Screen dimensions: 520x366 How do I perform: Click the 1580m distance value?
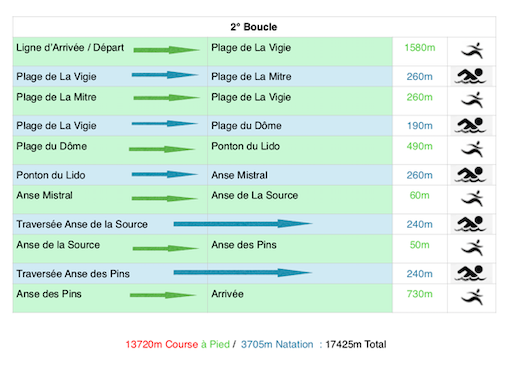[x=420, y=48]
